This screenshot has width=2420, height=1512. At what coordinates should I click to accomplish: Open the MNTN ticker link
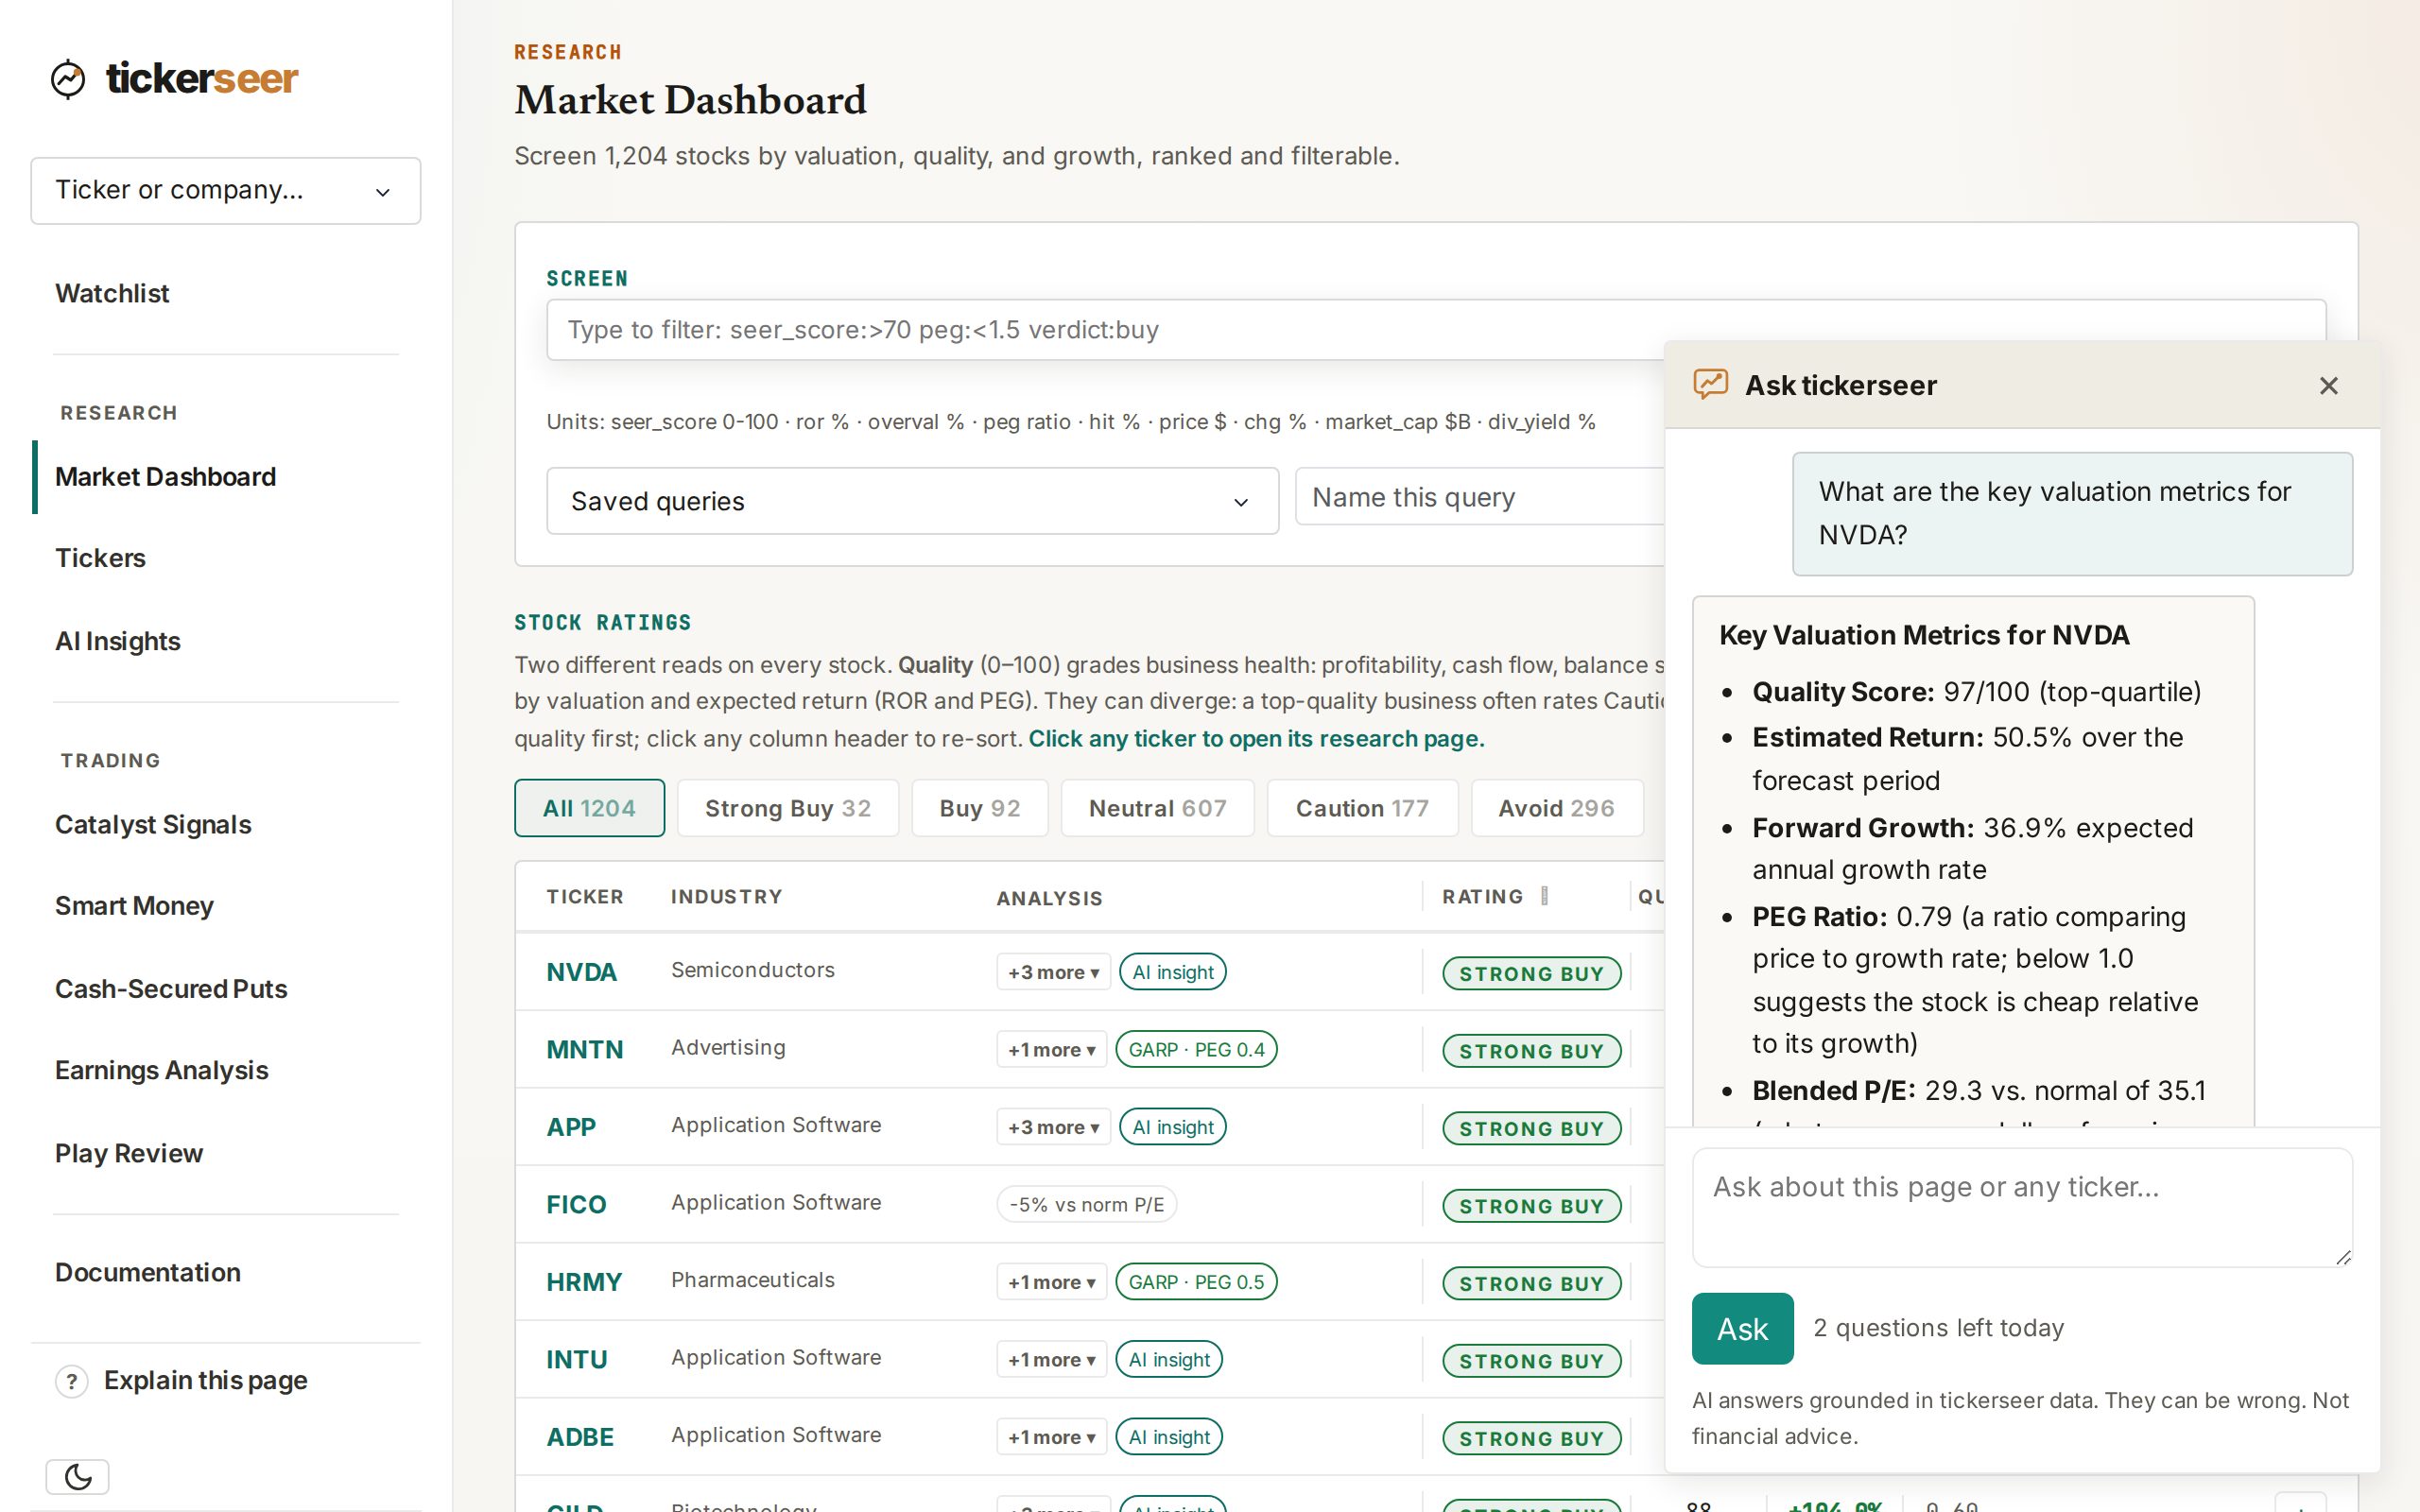pyautogui.click(x=584, y=1050)
